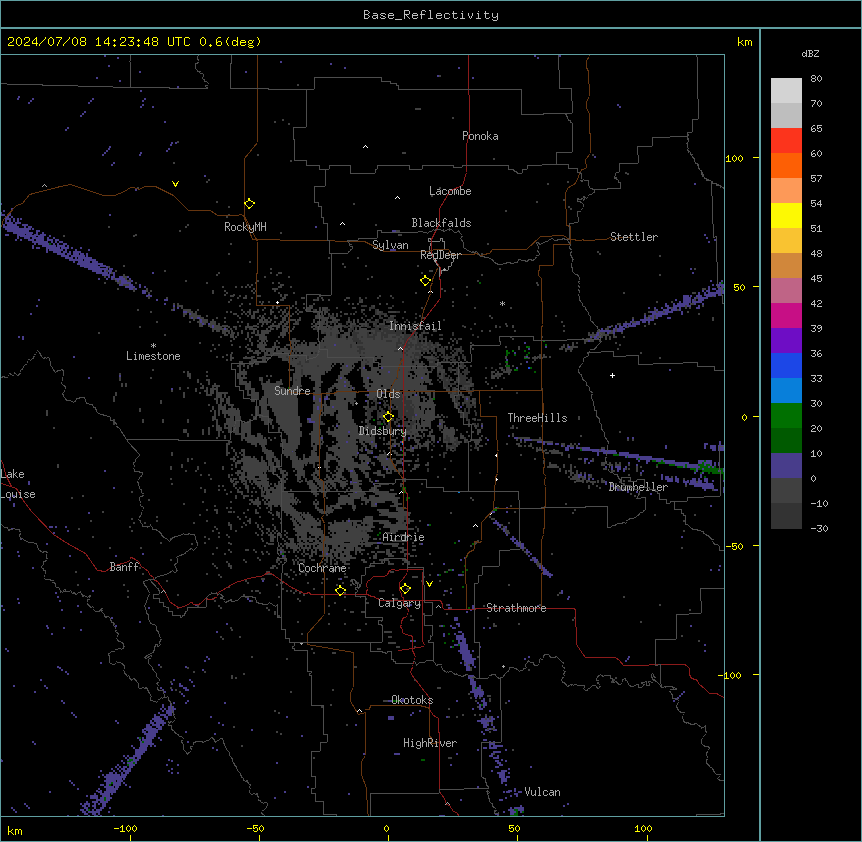
Task: Click the green 30 dBZ color swatch
Action: point(786,416)
